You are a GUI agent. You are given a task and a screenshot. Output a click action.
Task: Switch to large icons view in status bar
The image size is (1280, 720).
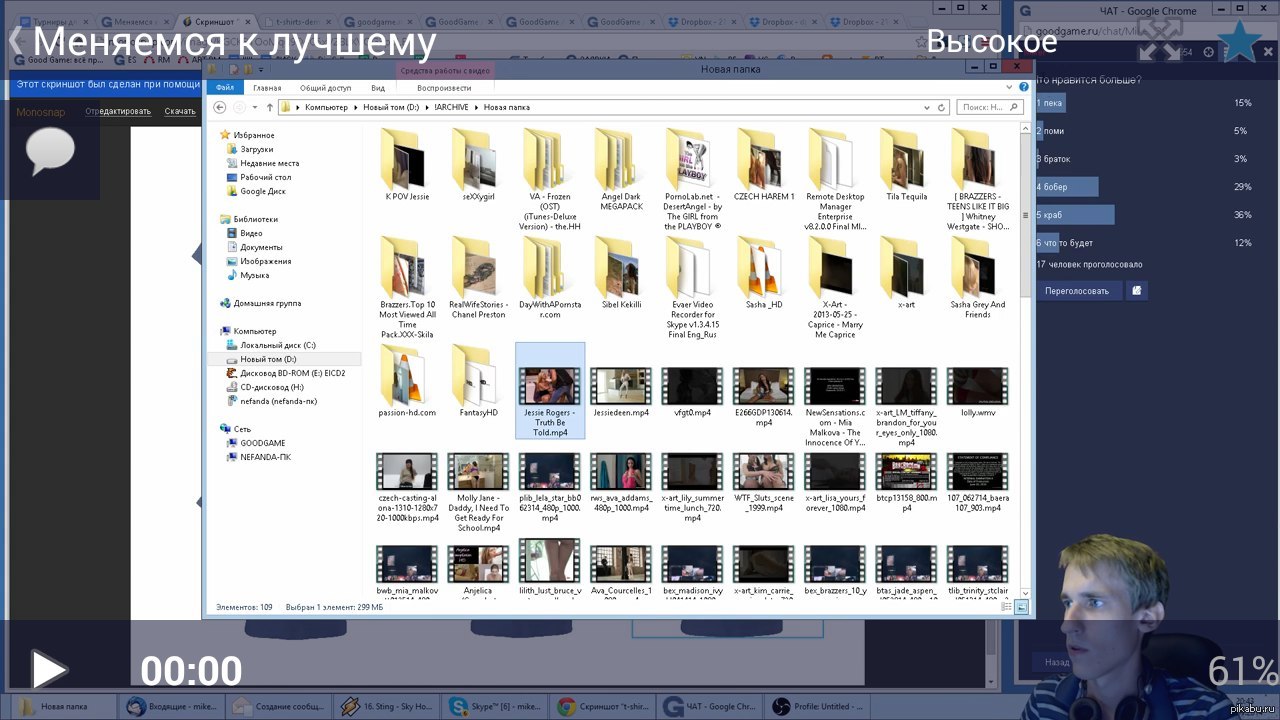coord(1021,607)
